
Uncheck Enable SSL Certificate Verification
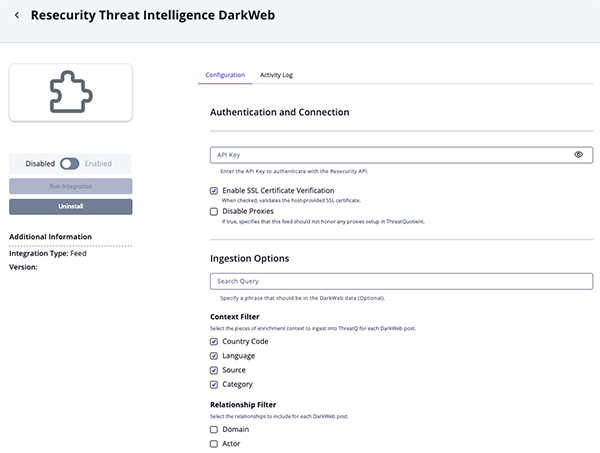[x=214, y=190]
